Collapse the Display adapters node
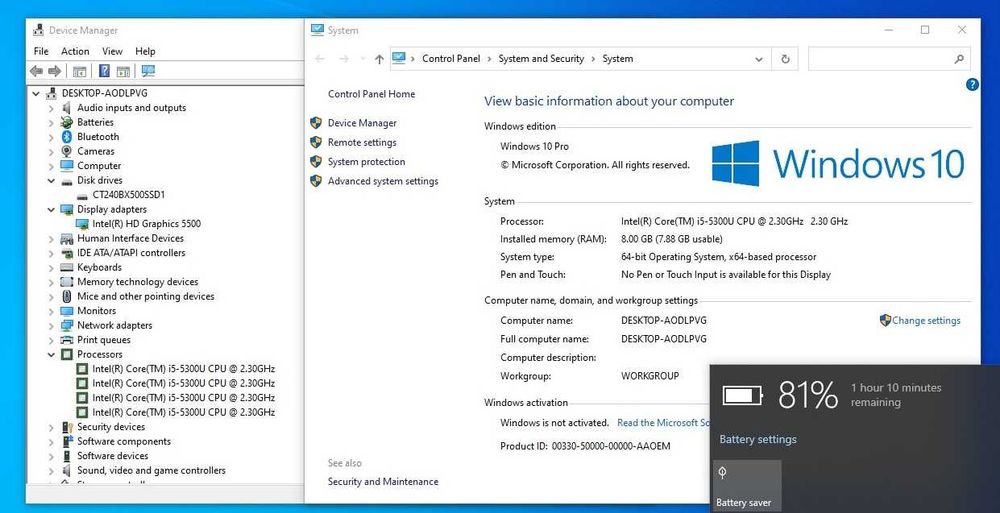Viewport: 1000px width, 513px height. [51, 209]
